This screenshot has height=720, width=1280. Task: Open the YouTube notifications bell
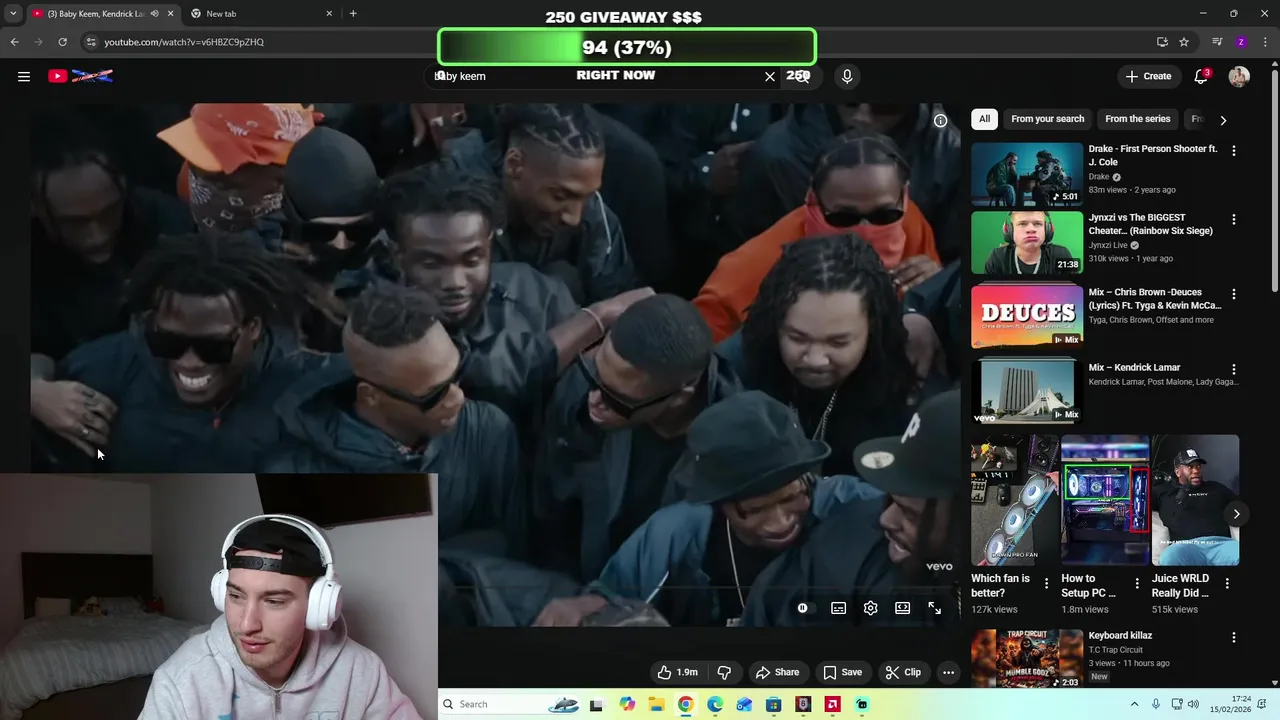click(x=1201, y=76)
